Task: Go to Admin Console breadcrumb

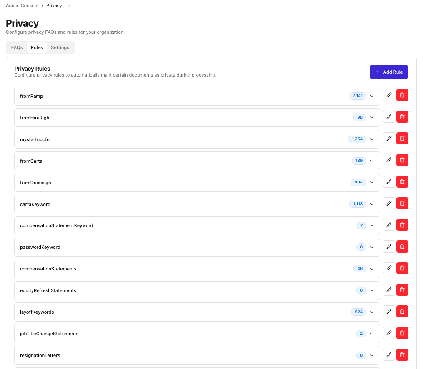Action: [22, 6]
